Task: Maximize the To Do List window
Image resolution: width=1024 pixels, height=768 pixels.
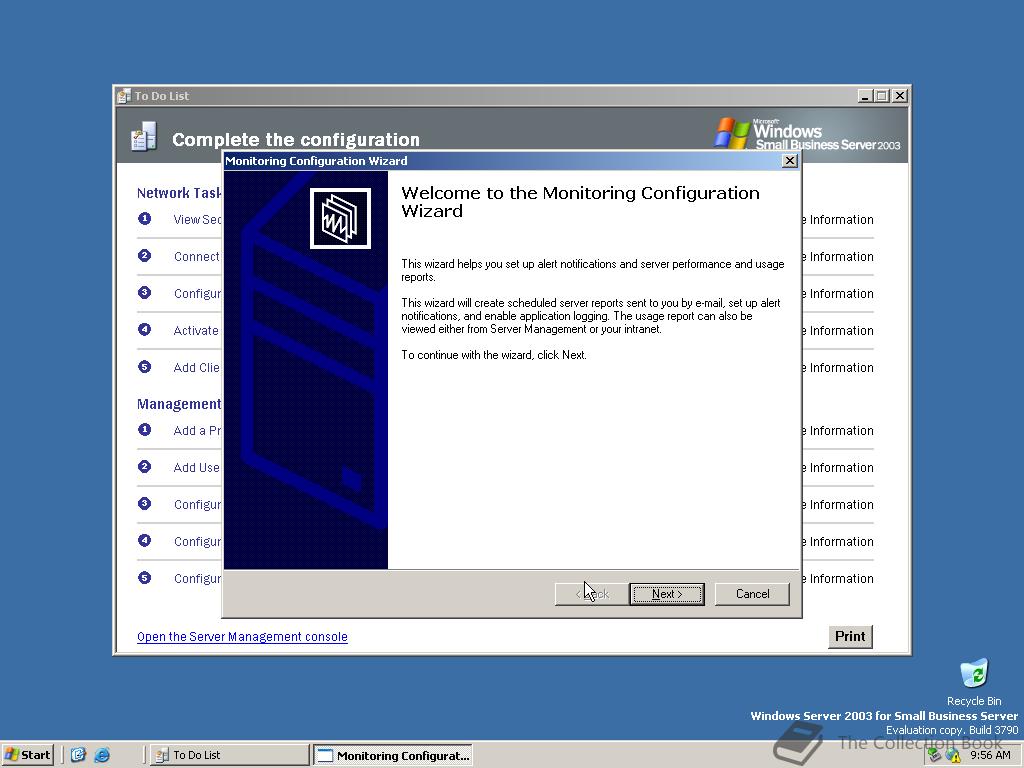Action: (x=882, y=96)
